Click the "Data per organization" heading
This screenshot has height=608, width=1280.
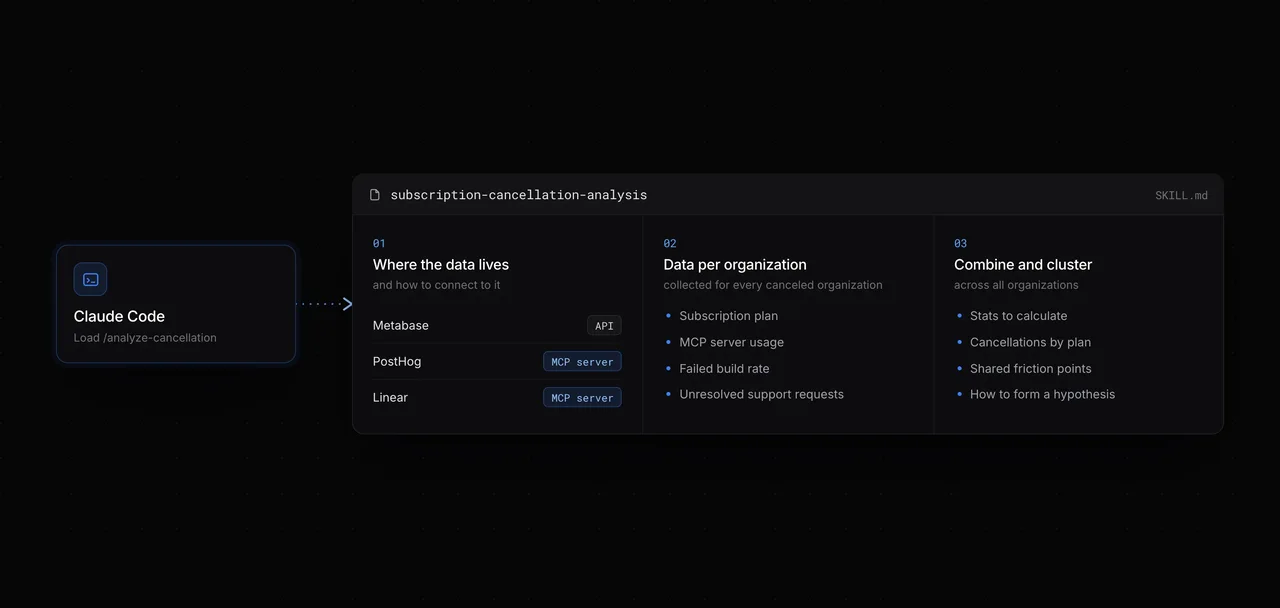pyautogui.click(x=735, y=265)
